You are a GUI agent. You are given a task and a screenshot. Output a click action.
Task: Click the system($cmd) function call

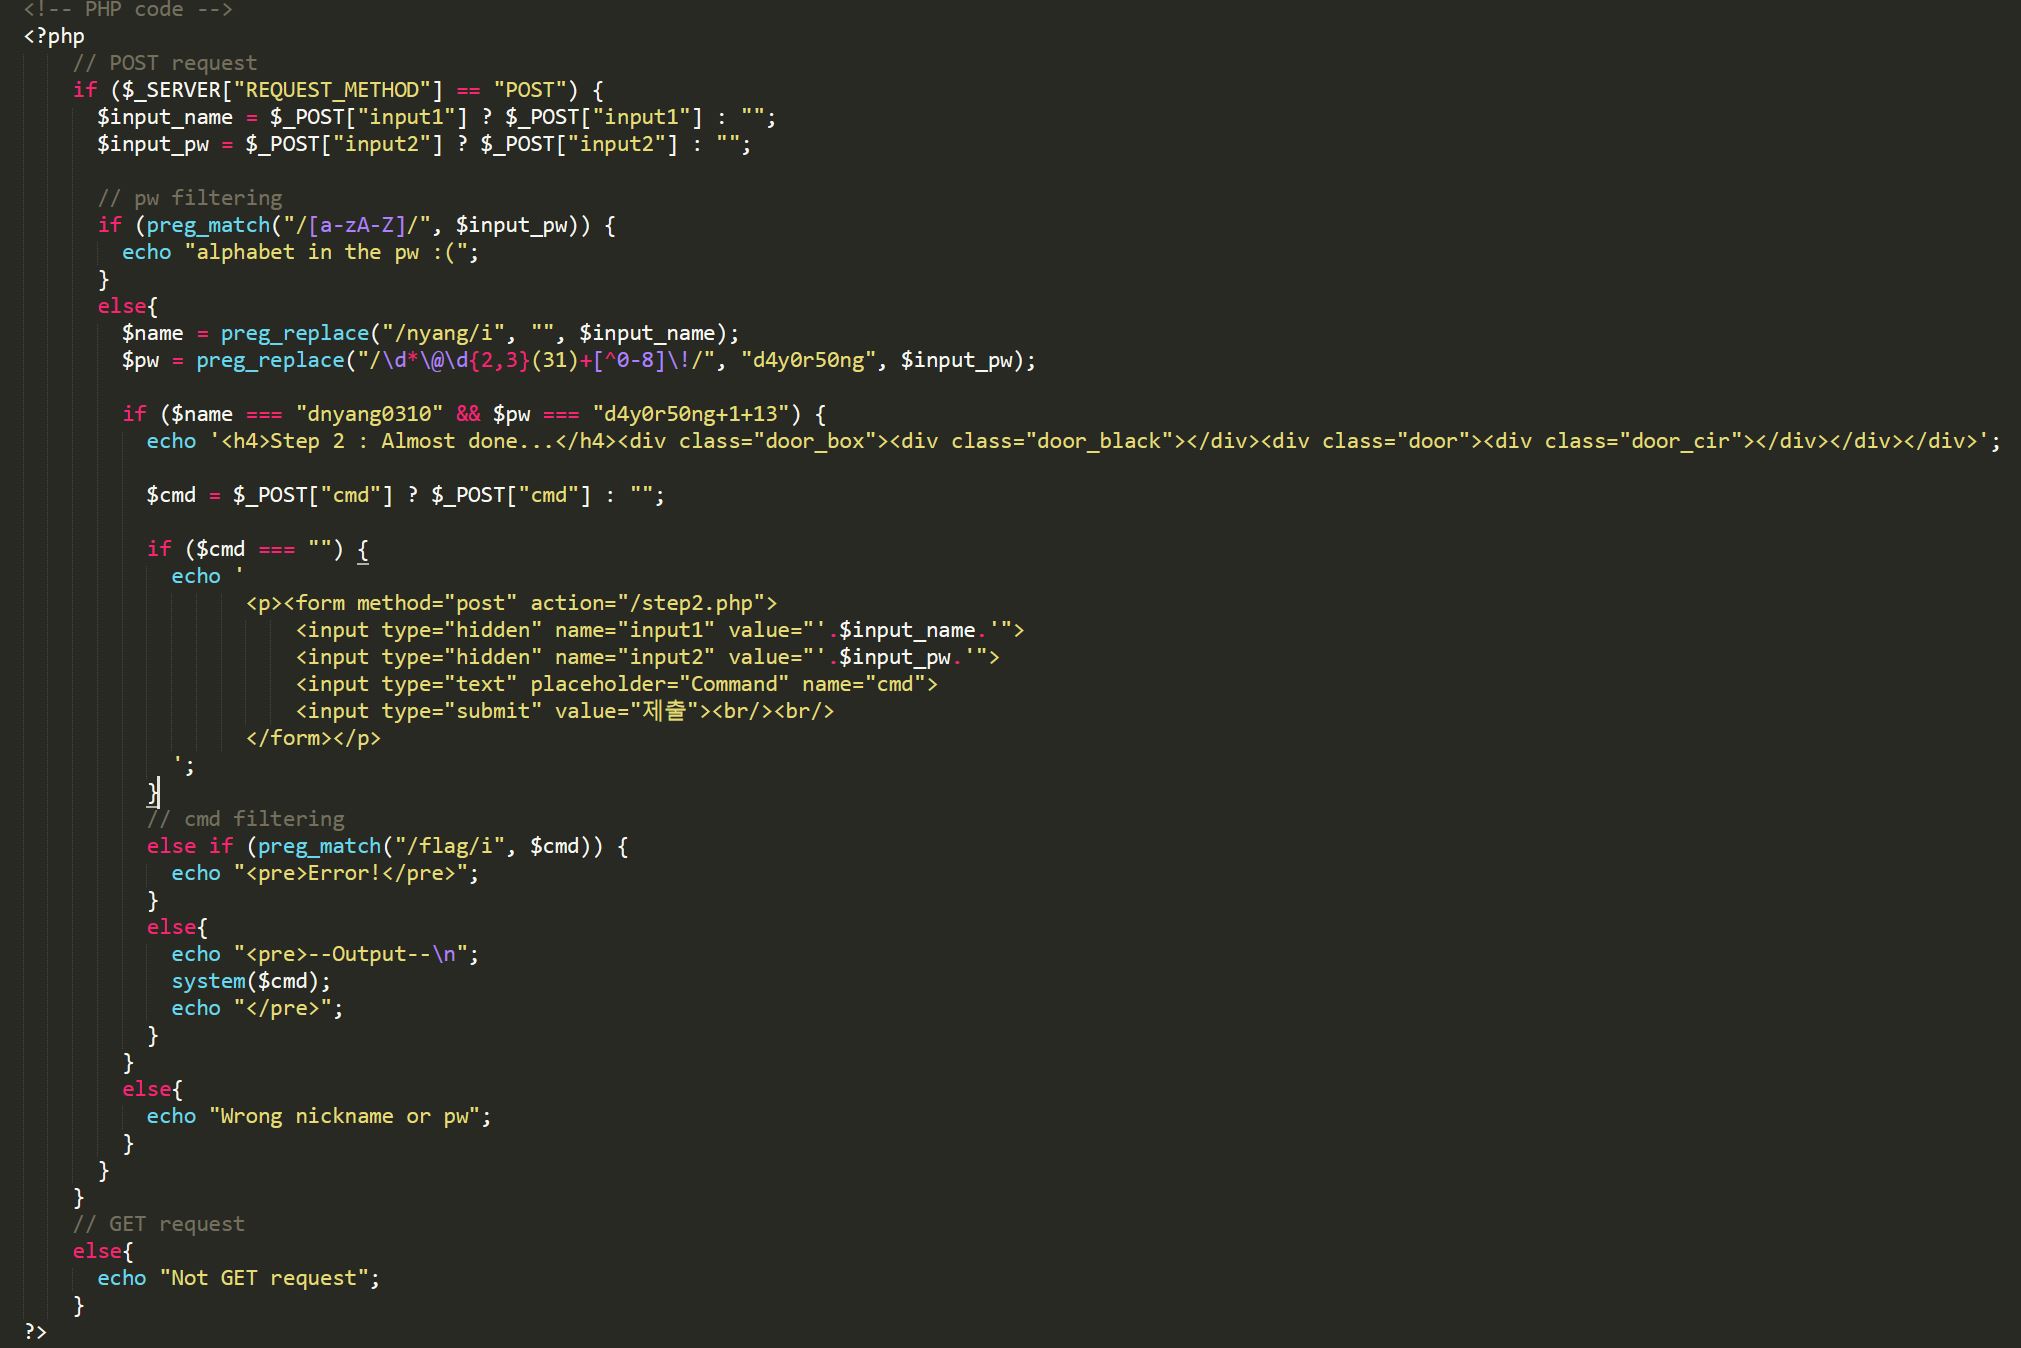(250, 981)
